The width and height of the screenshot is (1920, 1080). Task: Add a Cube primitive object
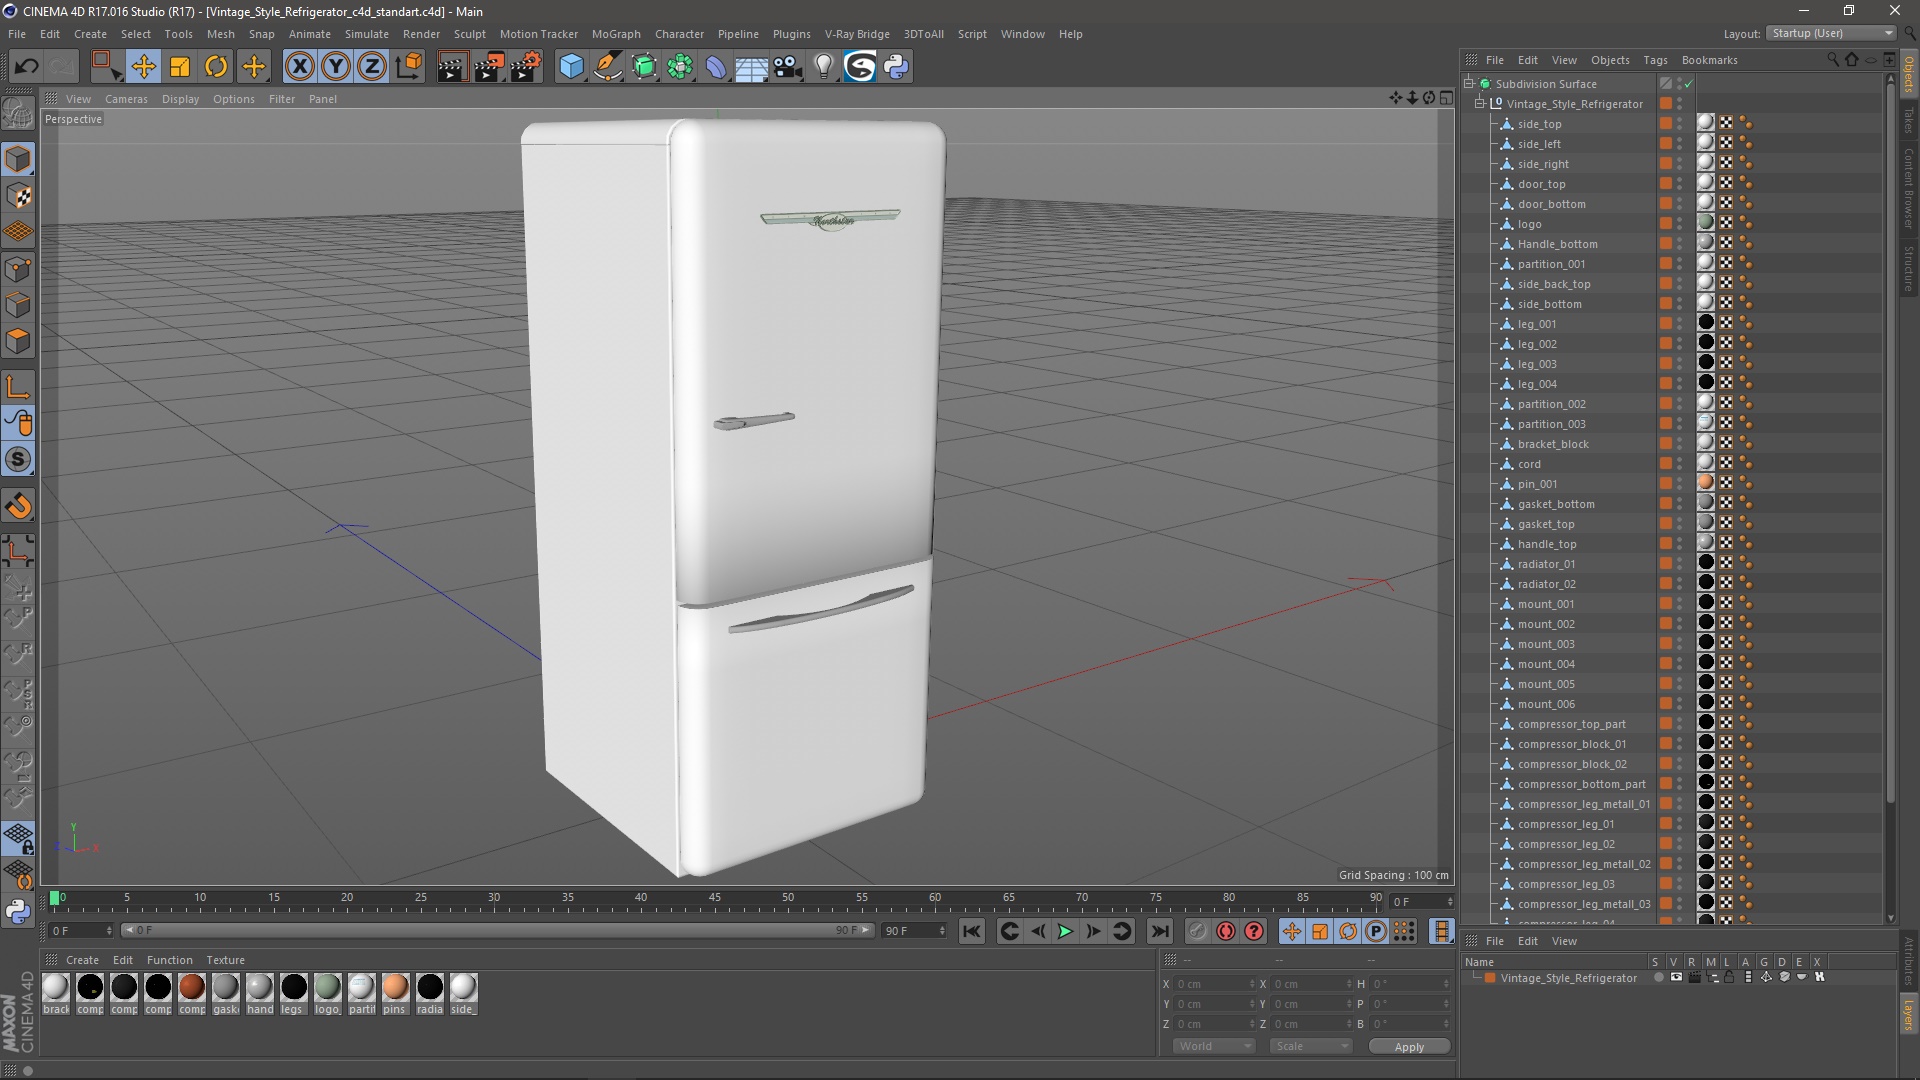(x=571, y=67)
